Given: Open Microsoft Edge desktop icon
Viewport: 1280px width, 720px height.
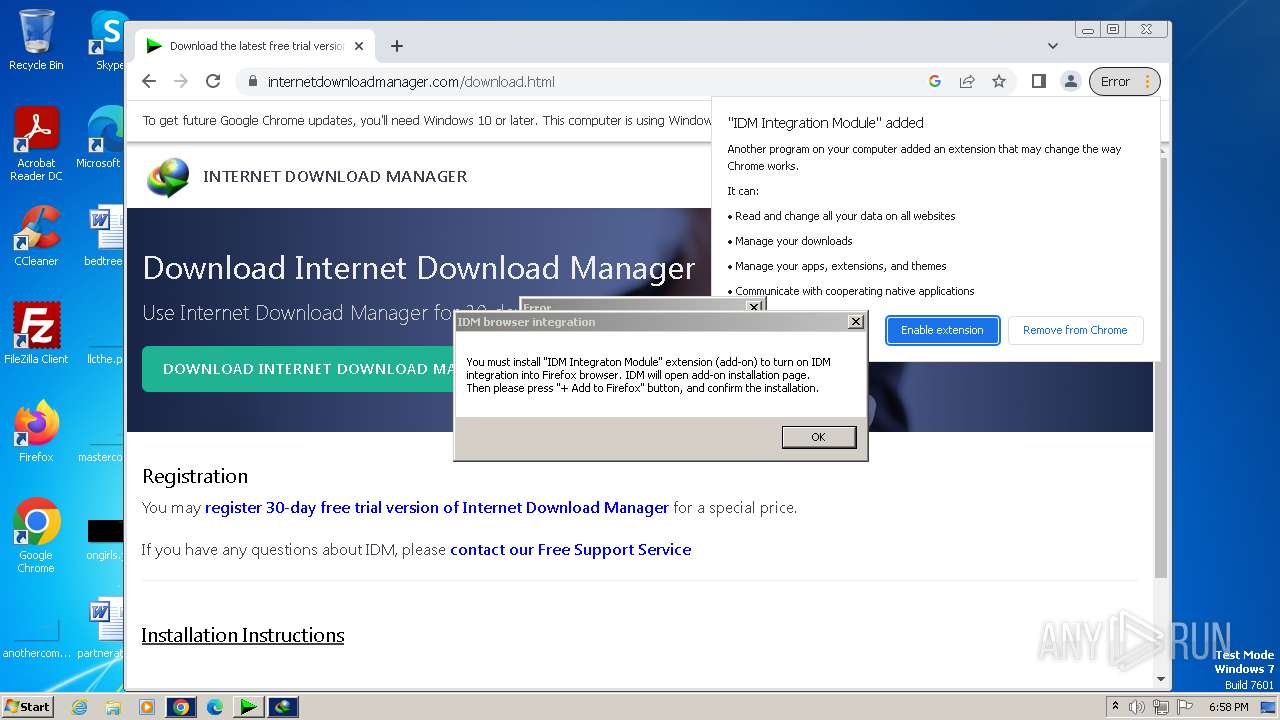Looking at the screenshot, I should [x=100, y=138].
